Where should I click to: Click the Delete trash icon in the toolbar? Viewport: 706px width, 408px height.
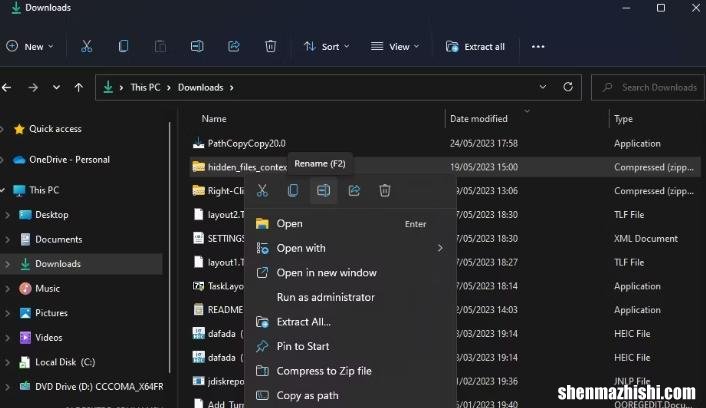click(x=271, y=46)
